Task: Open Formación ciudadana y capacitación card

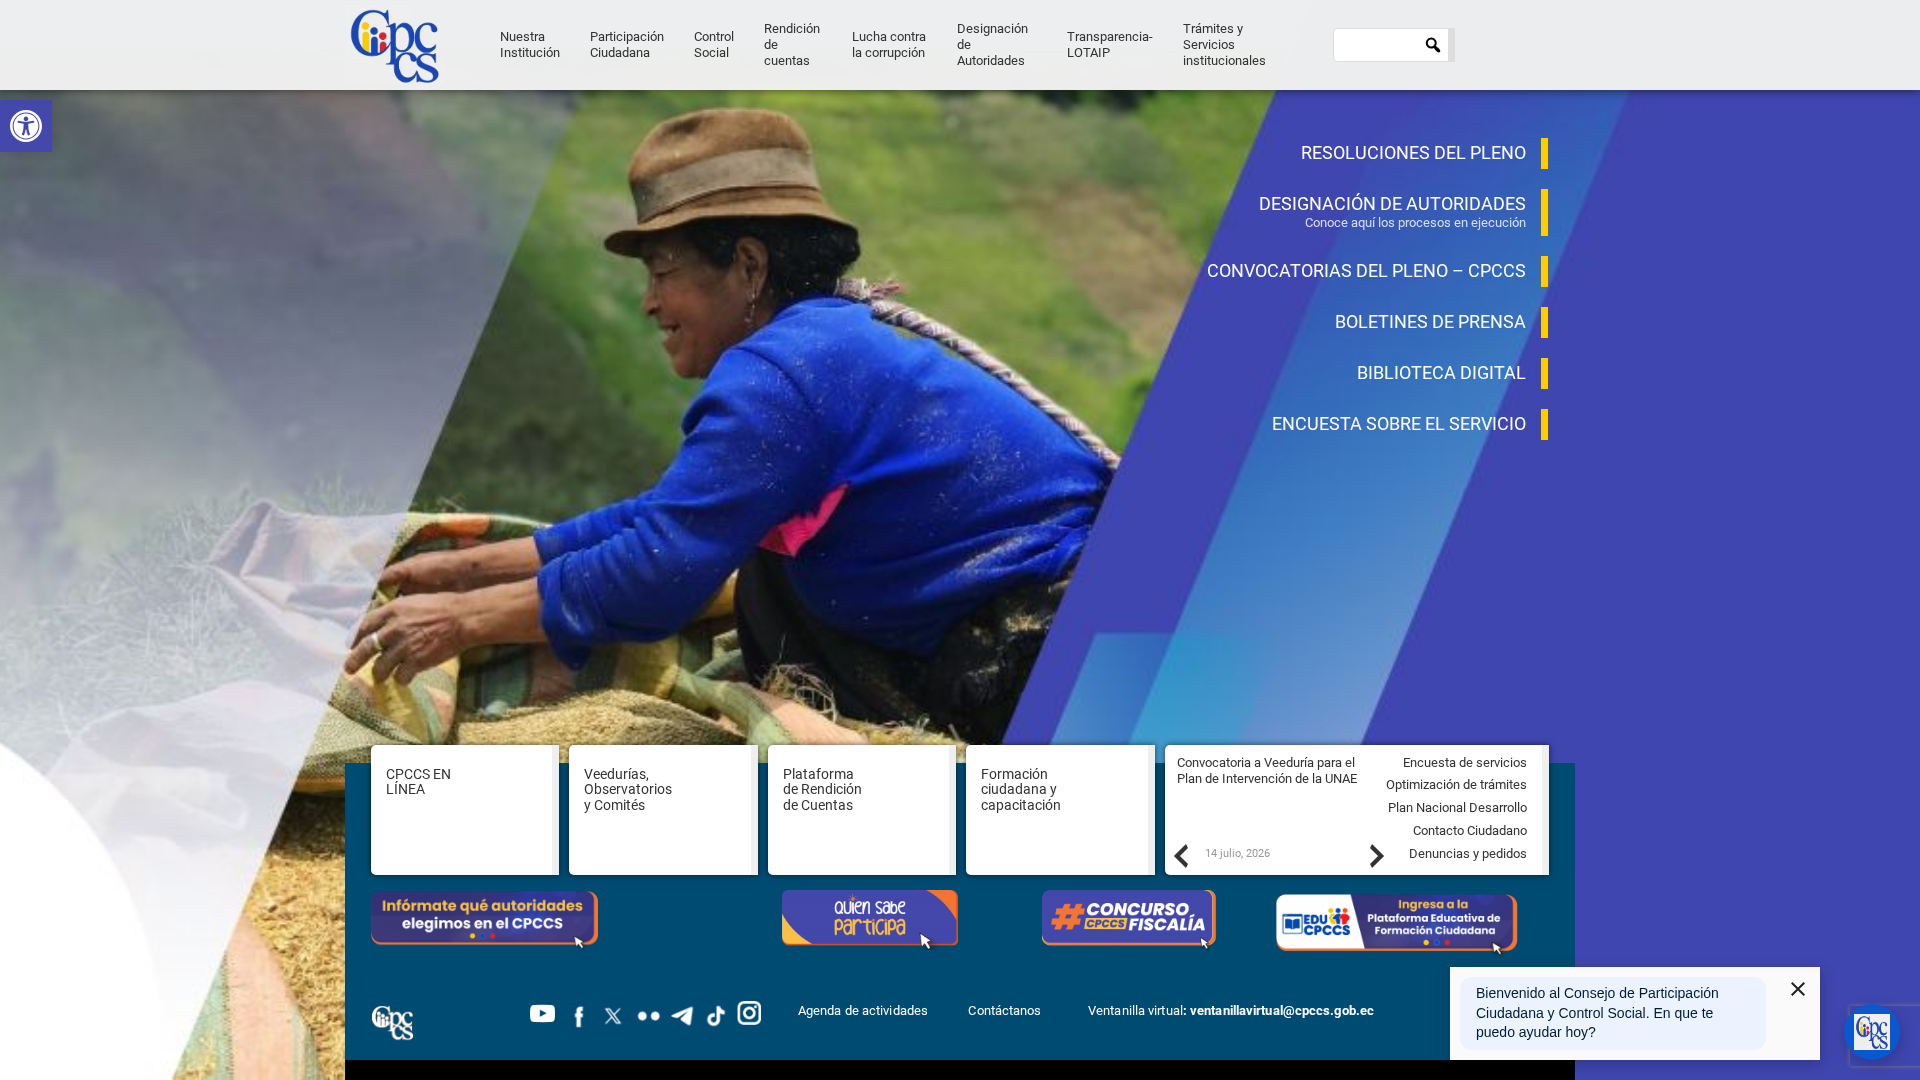Action: point(1060,810)
